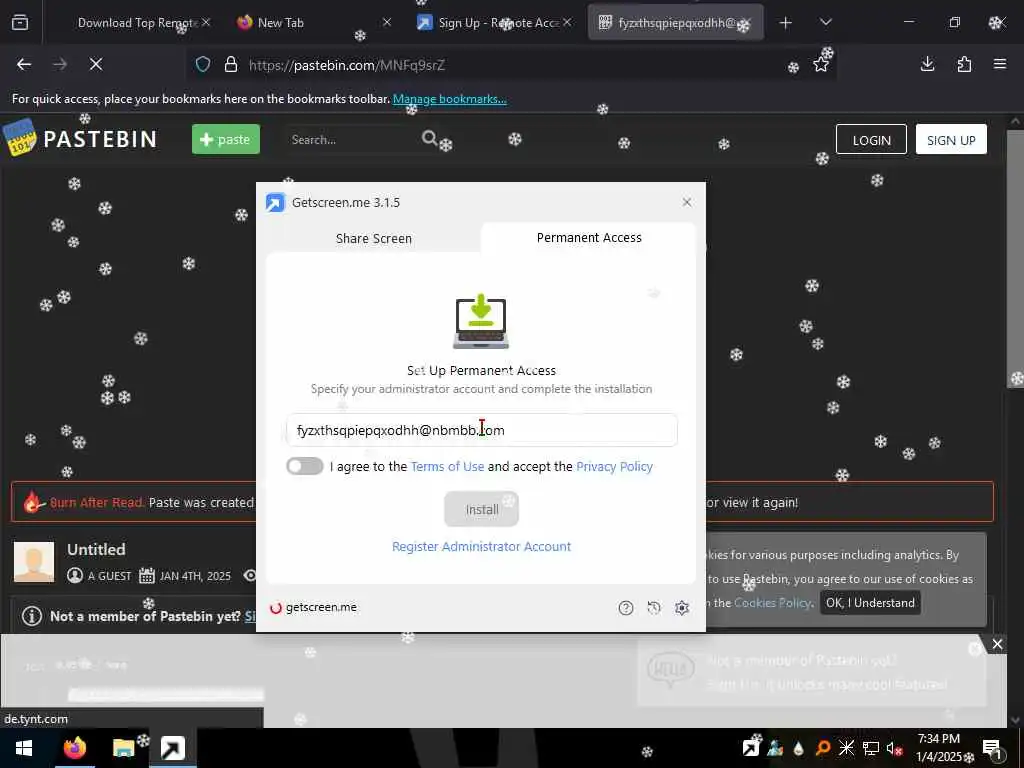Close the New Tab tab
The height and width of the screenshot is (768, 1024).
pyautogui.click(x=387, y=23)
